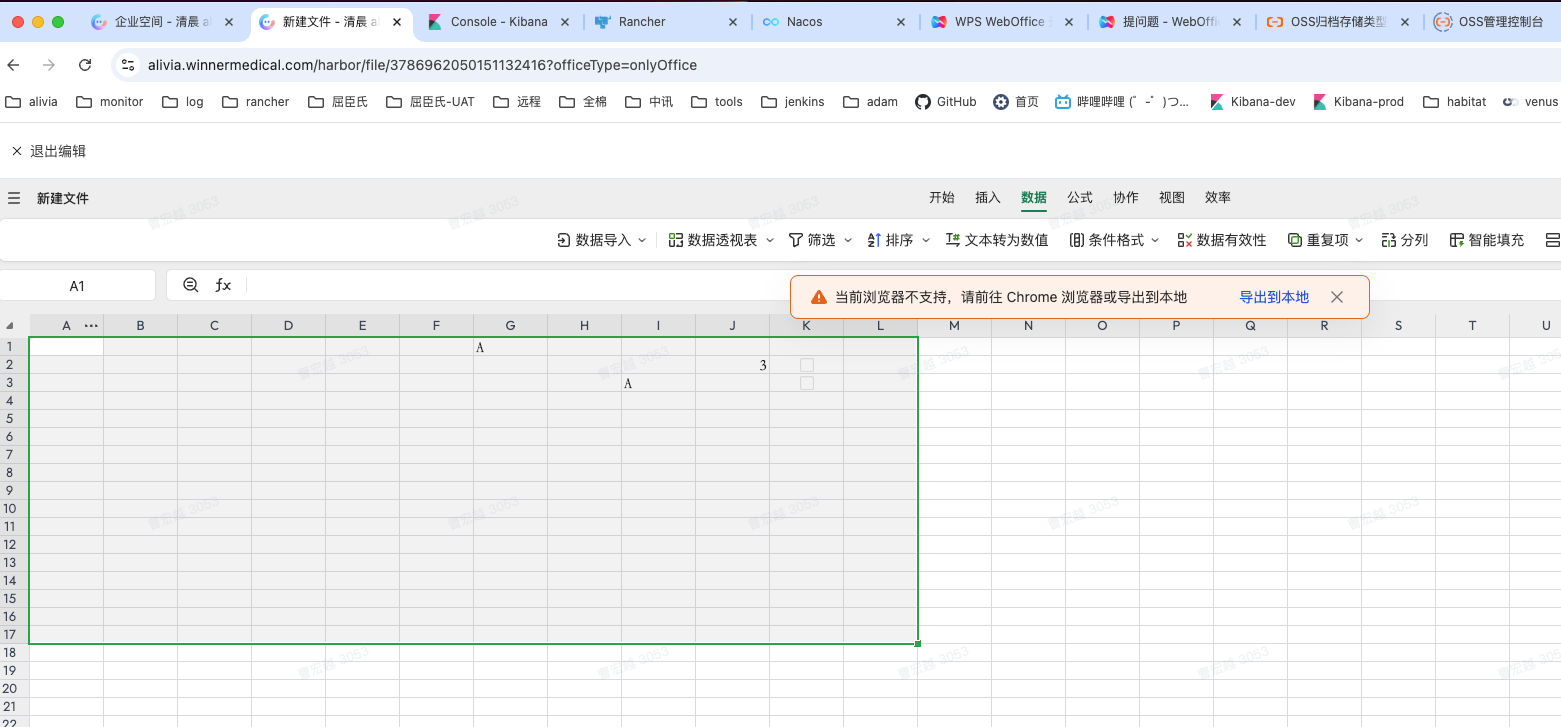Expand the 重复项 dropdown arrow
Image resolution: width=1561 pixels, height=727 pixels.
(x=1360, y=240)
